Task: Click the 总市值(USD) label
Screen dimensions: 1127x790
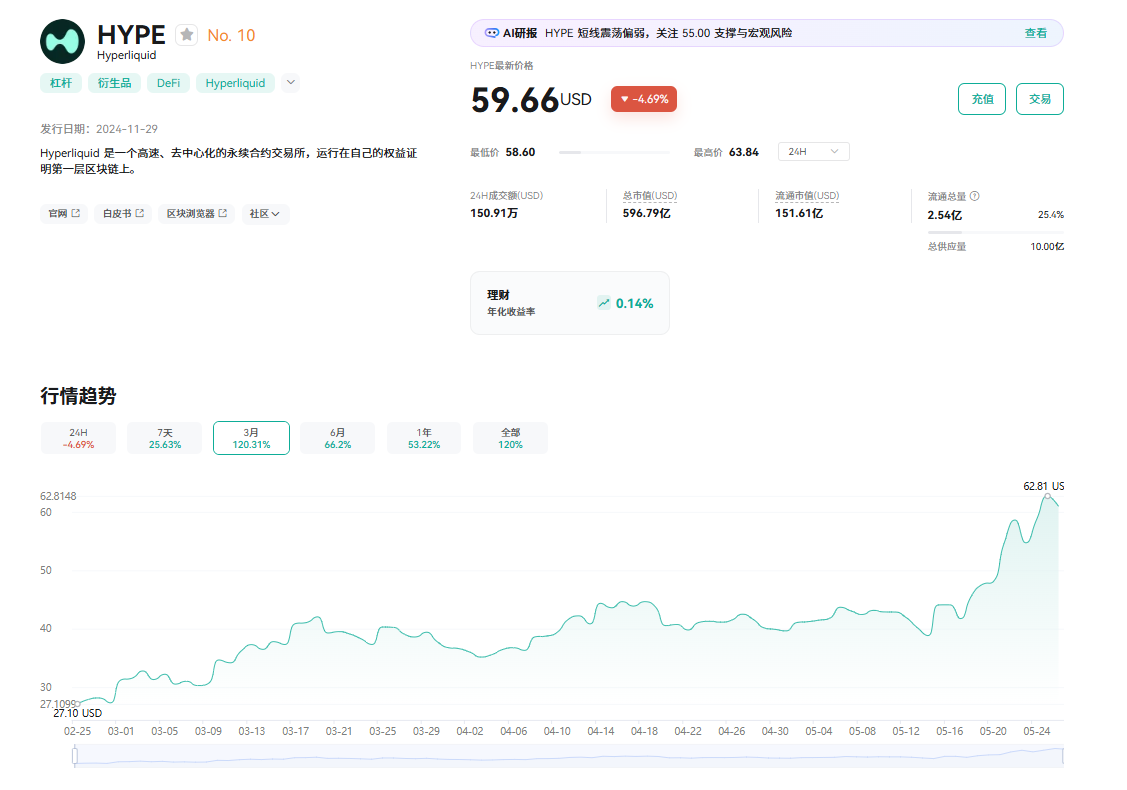Action: pos(650,196)
